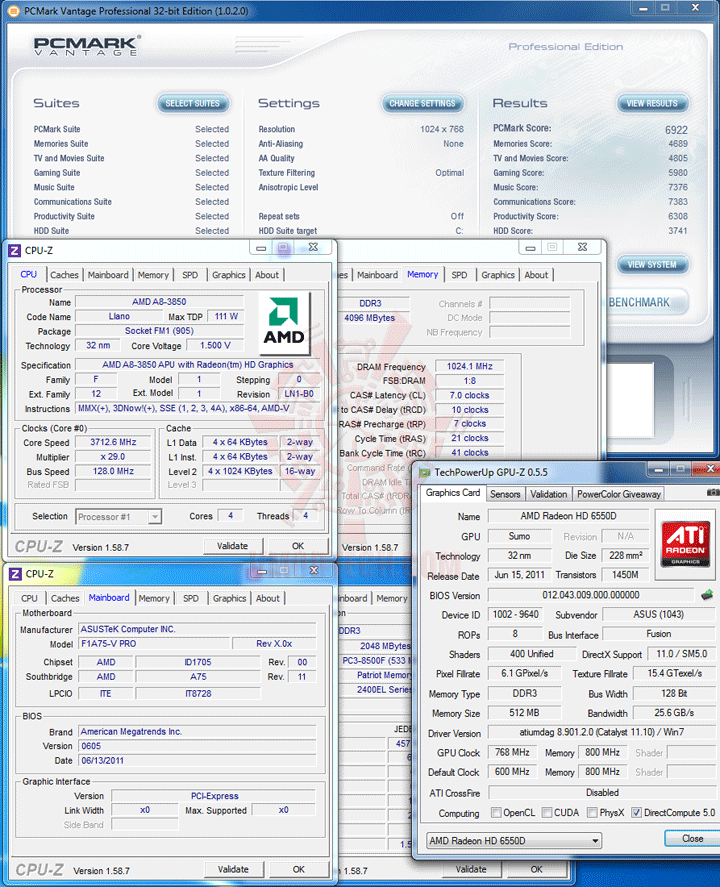Click the Shaders field 400 Unified

[531, 654]
